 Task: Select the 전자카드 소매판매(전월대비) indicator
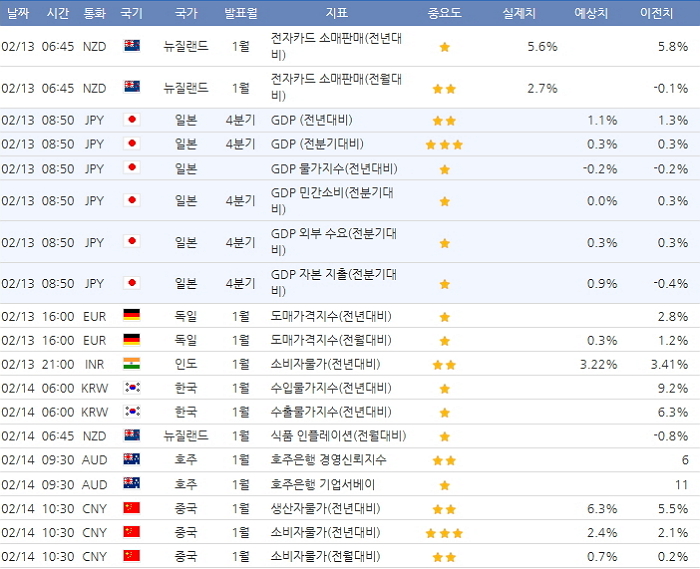click(336, 87)
